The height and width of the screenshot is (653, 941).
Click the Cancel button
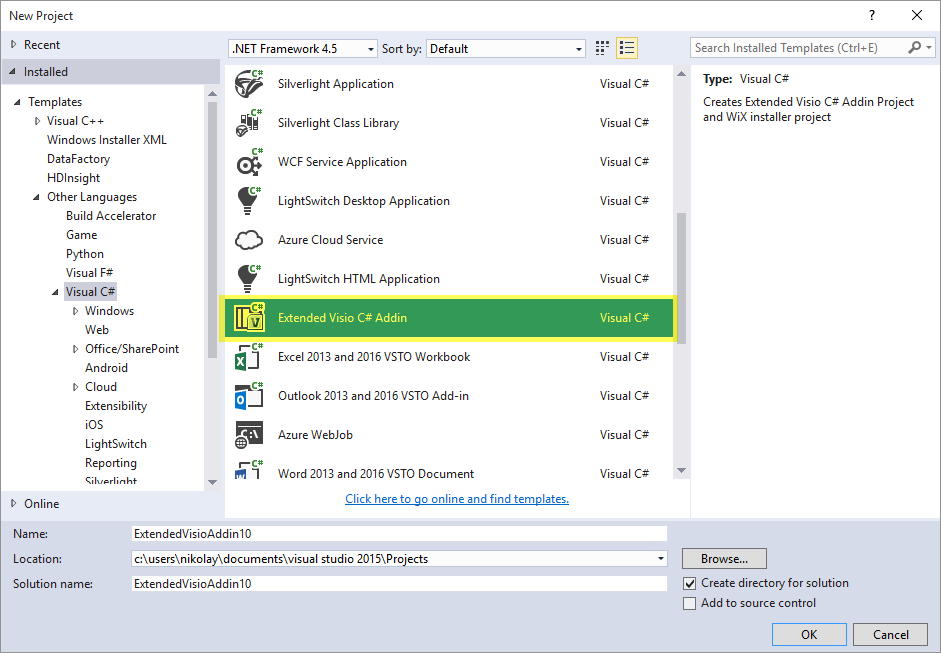click(x=891, y=634)
